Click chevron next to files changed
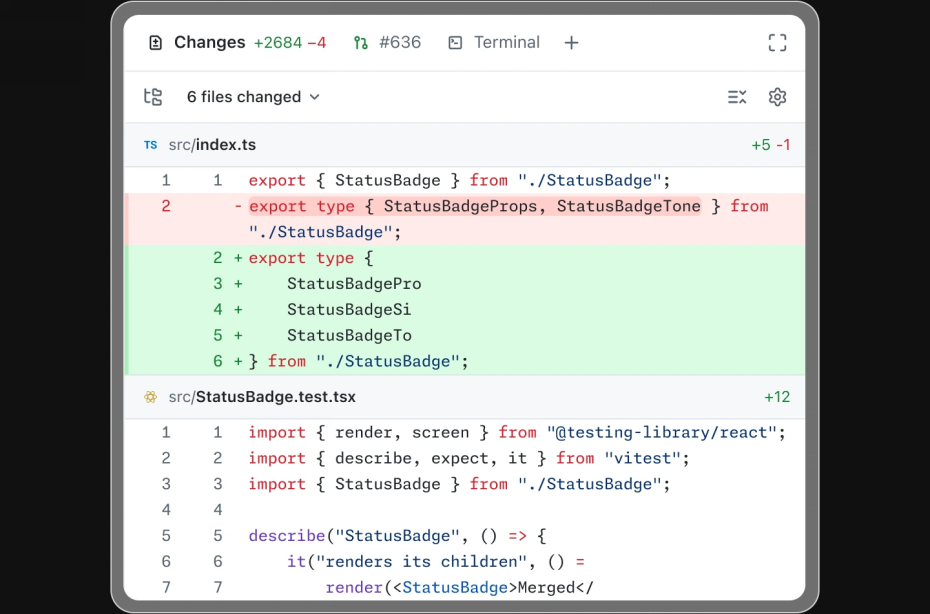Viewport: 930px width, 614px height. 315,97
